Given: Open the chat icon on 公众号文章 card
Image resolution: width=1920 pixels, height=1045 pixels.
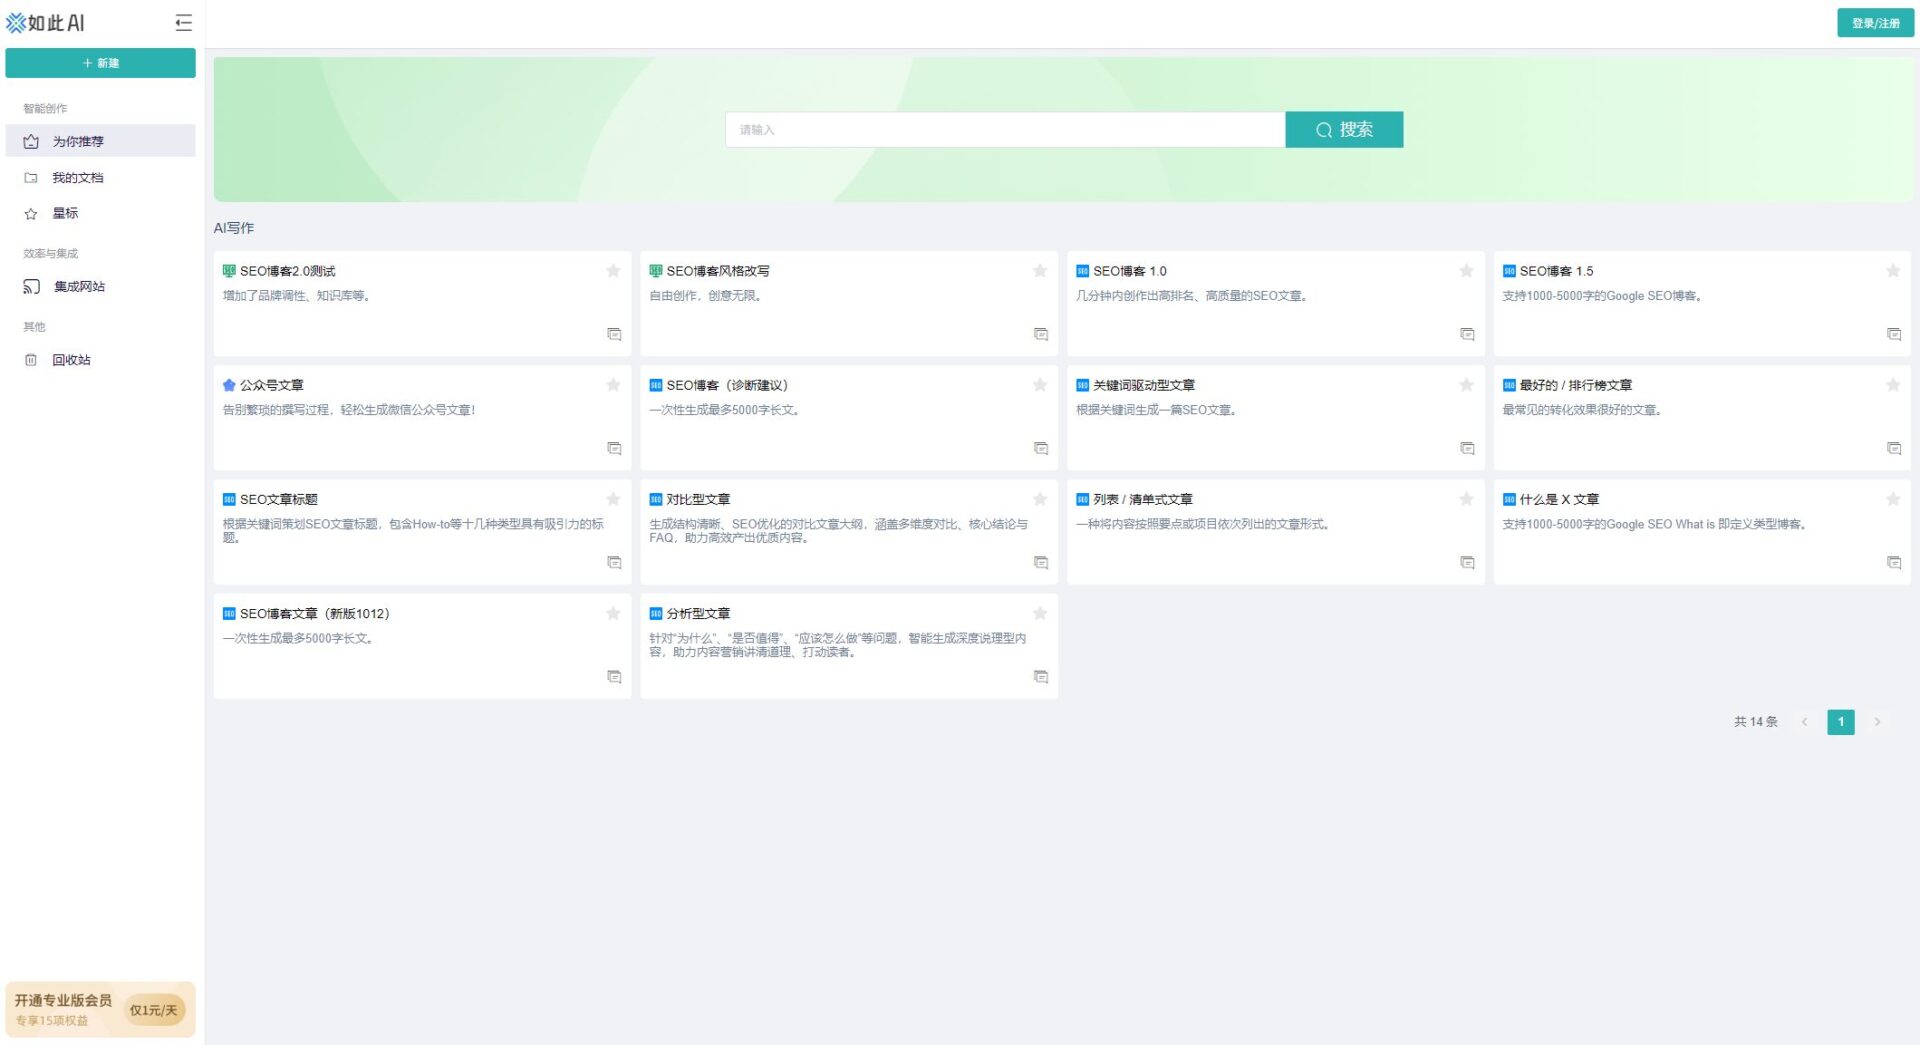Looking at the screenshot, I should pos(614,448).
